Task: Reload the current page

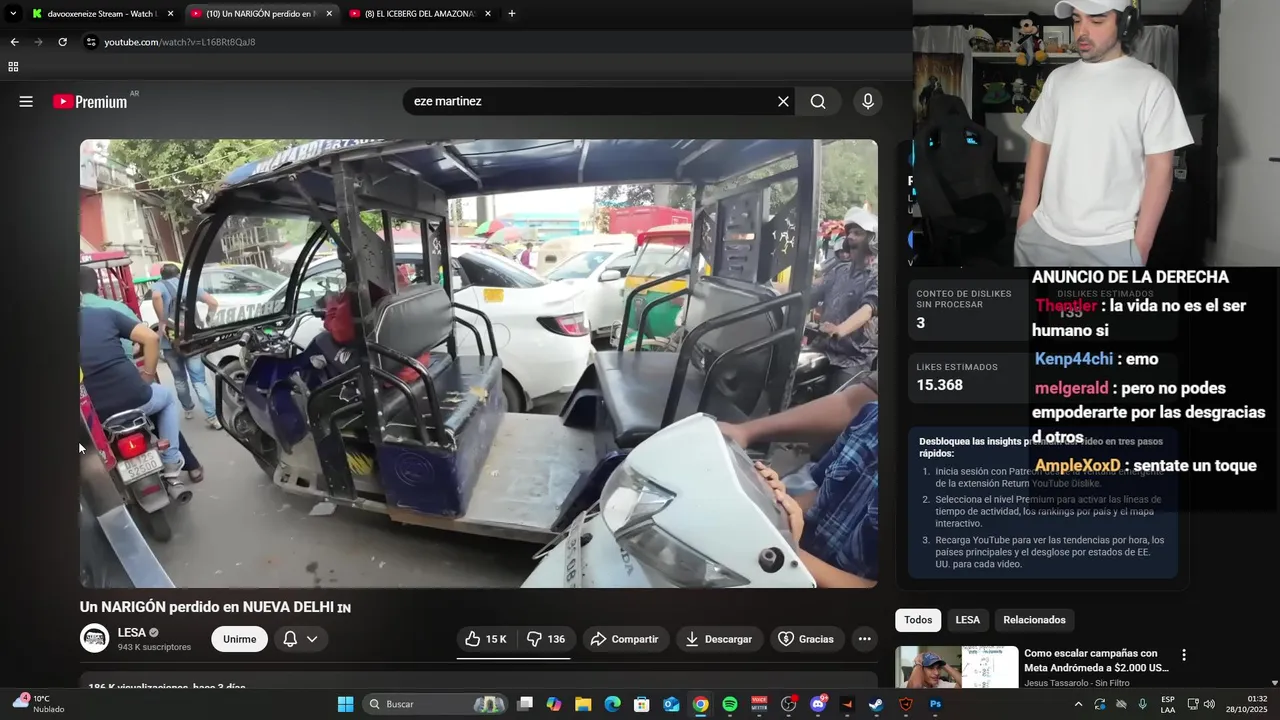Action: 62,42
